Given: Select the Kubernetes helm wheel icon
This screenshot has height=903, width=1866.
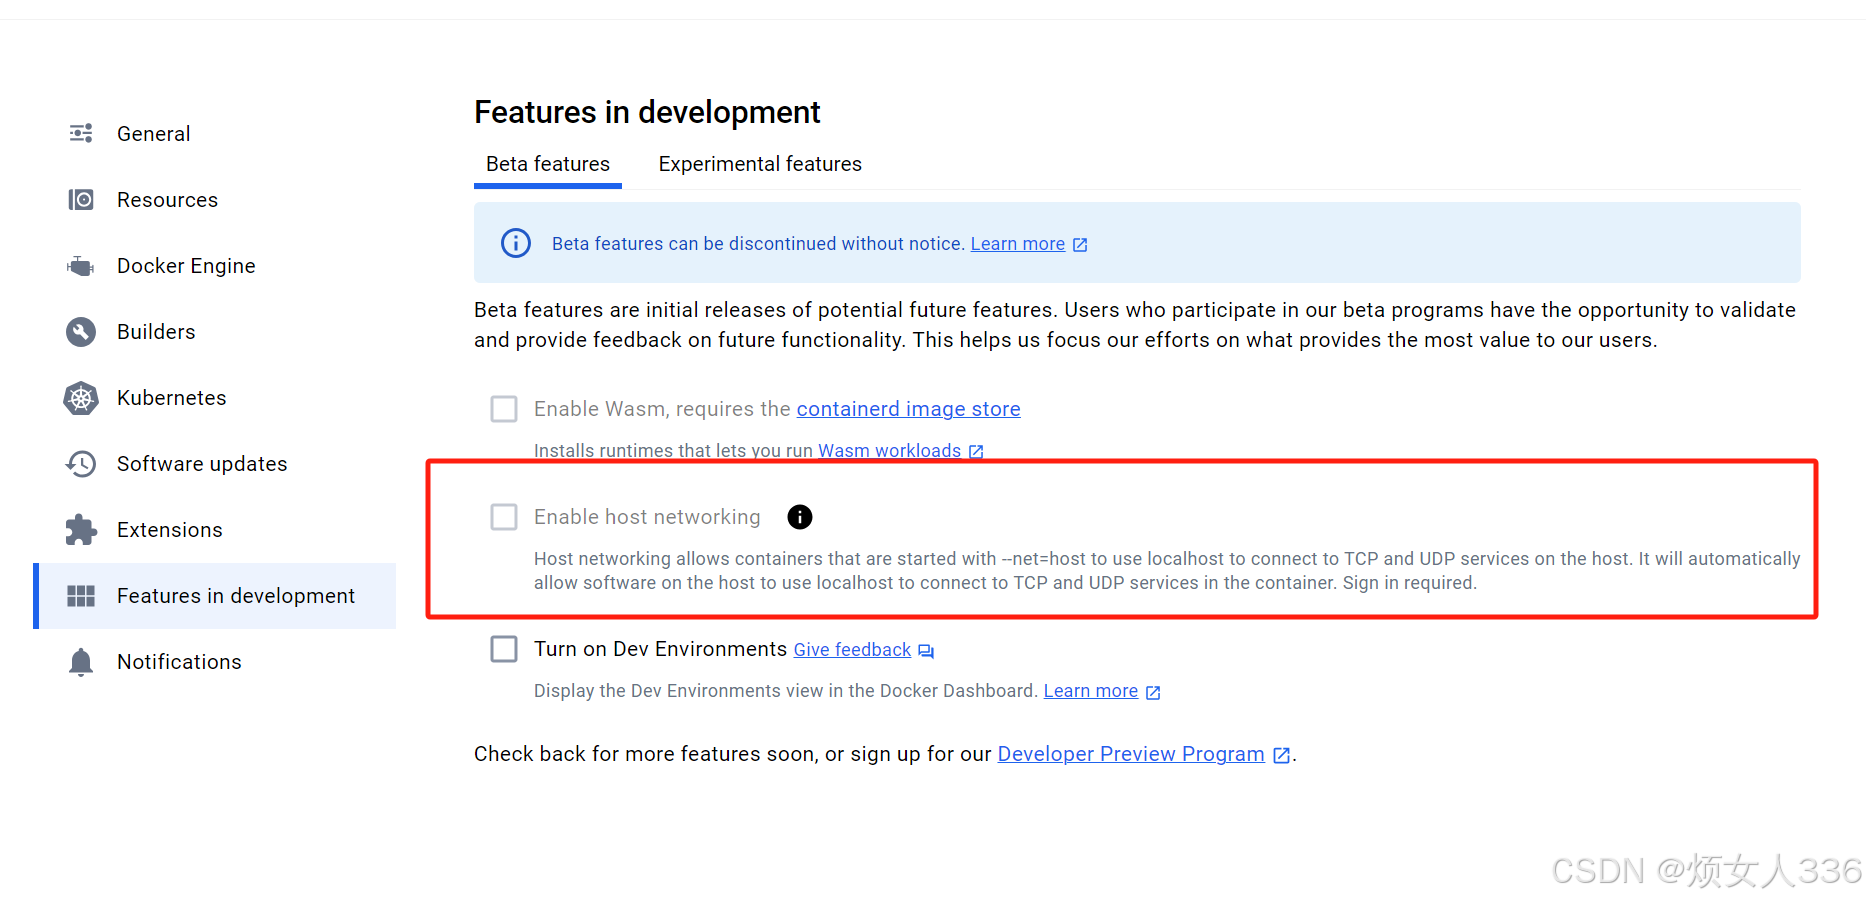Looking at the screenshot, I should tap(80, 397).
